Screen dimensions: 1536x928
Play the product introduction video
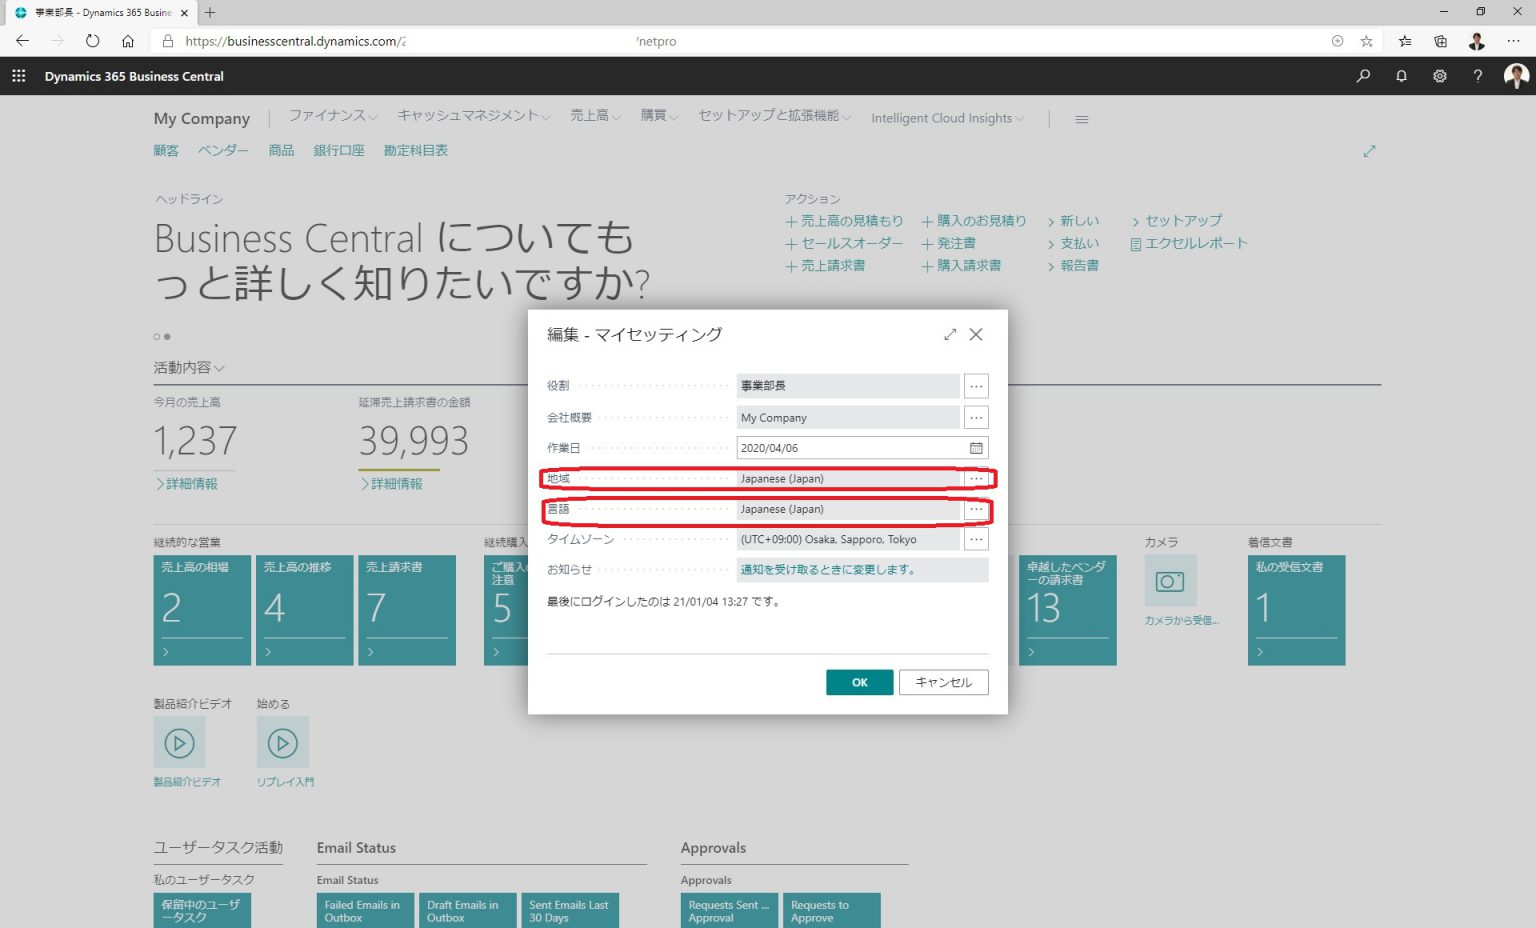tap(179, 743)
